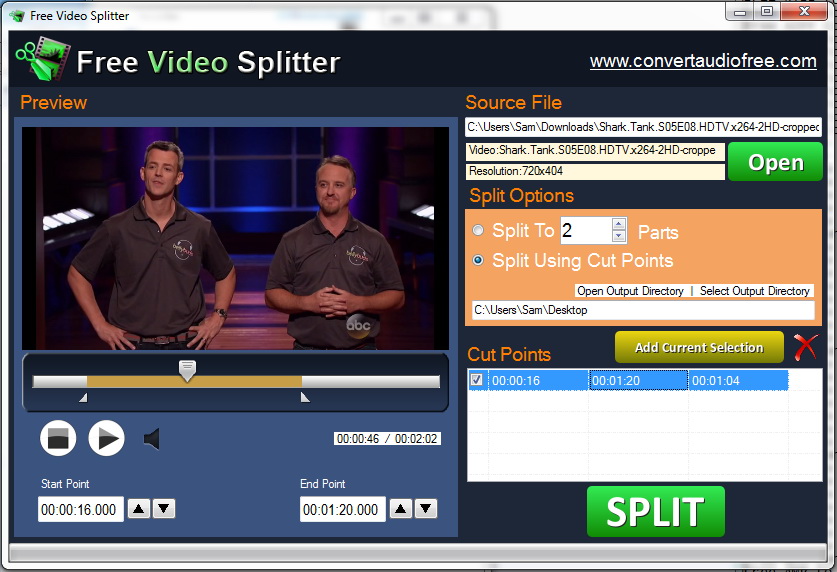Click the End Point time field
The width and height of the screenshot is (837, 572).
(x=343, y=509)
